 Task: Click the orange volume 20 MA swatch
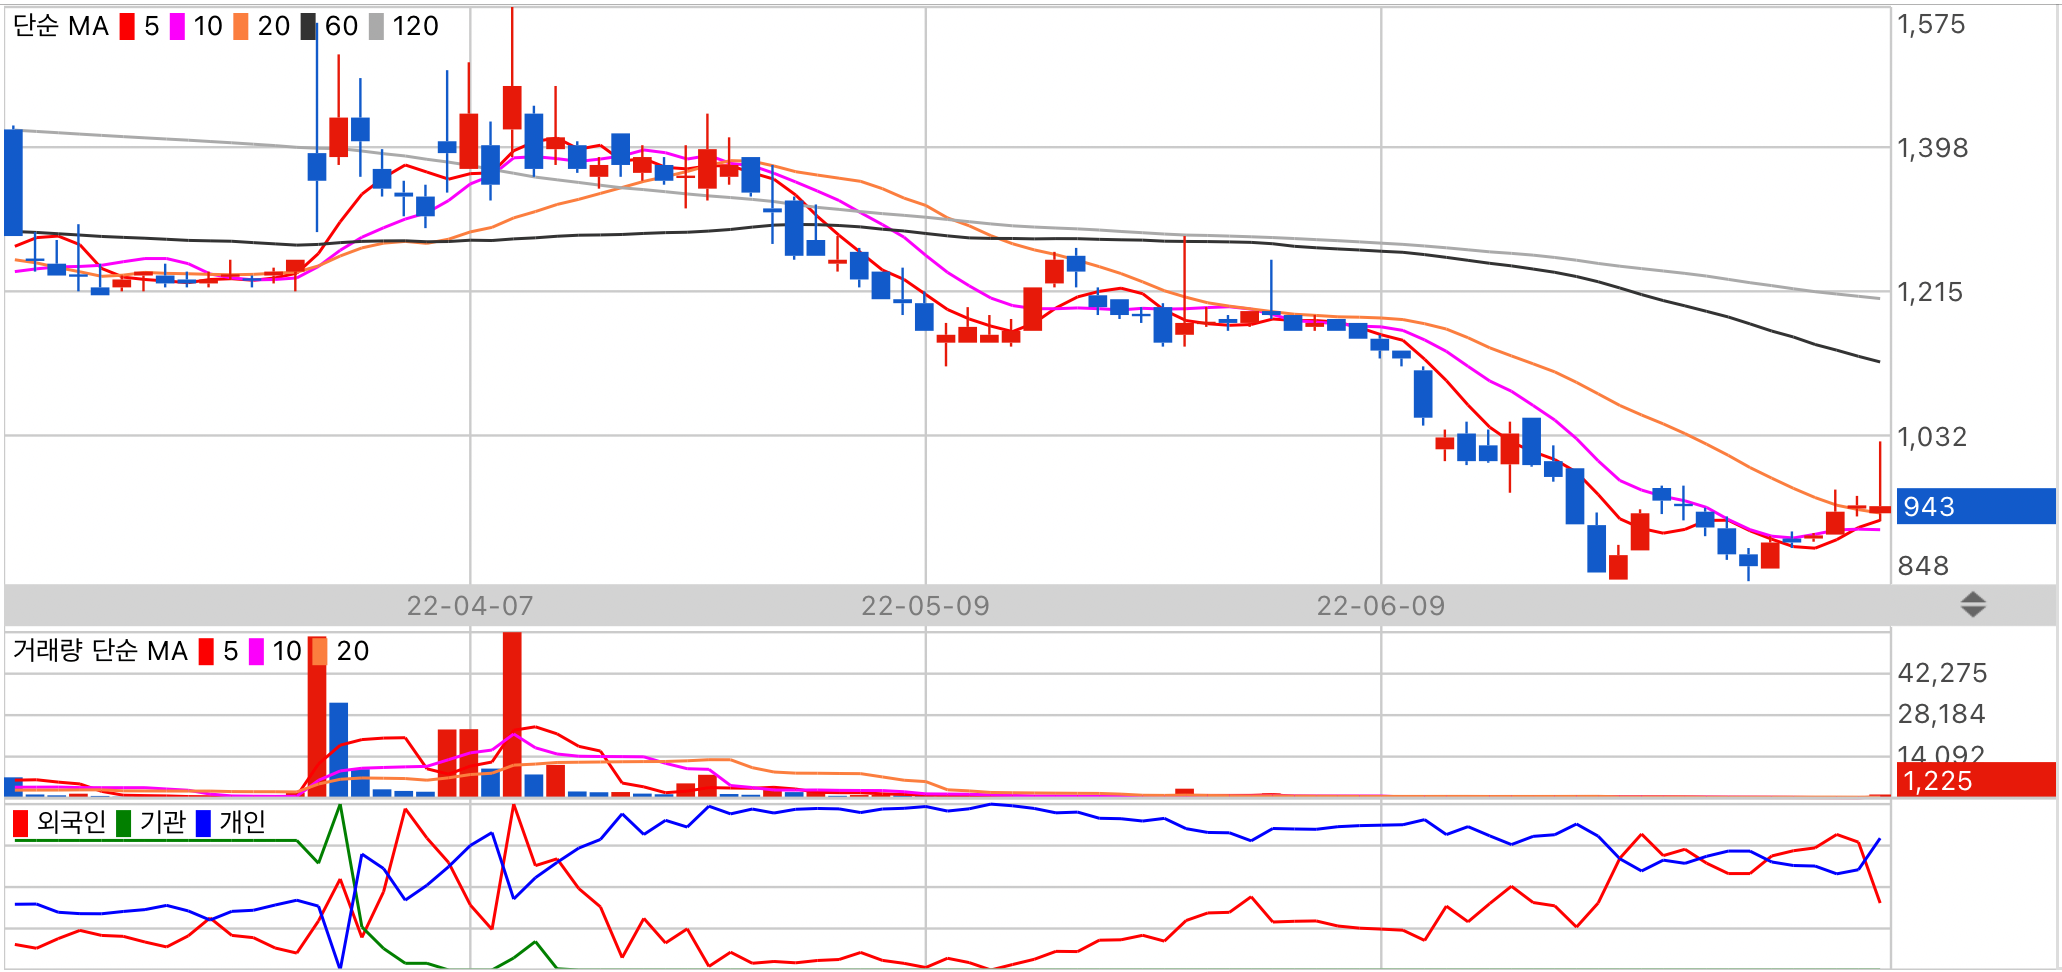[320, 652]
